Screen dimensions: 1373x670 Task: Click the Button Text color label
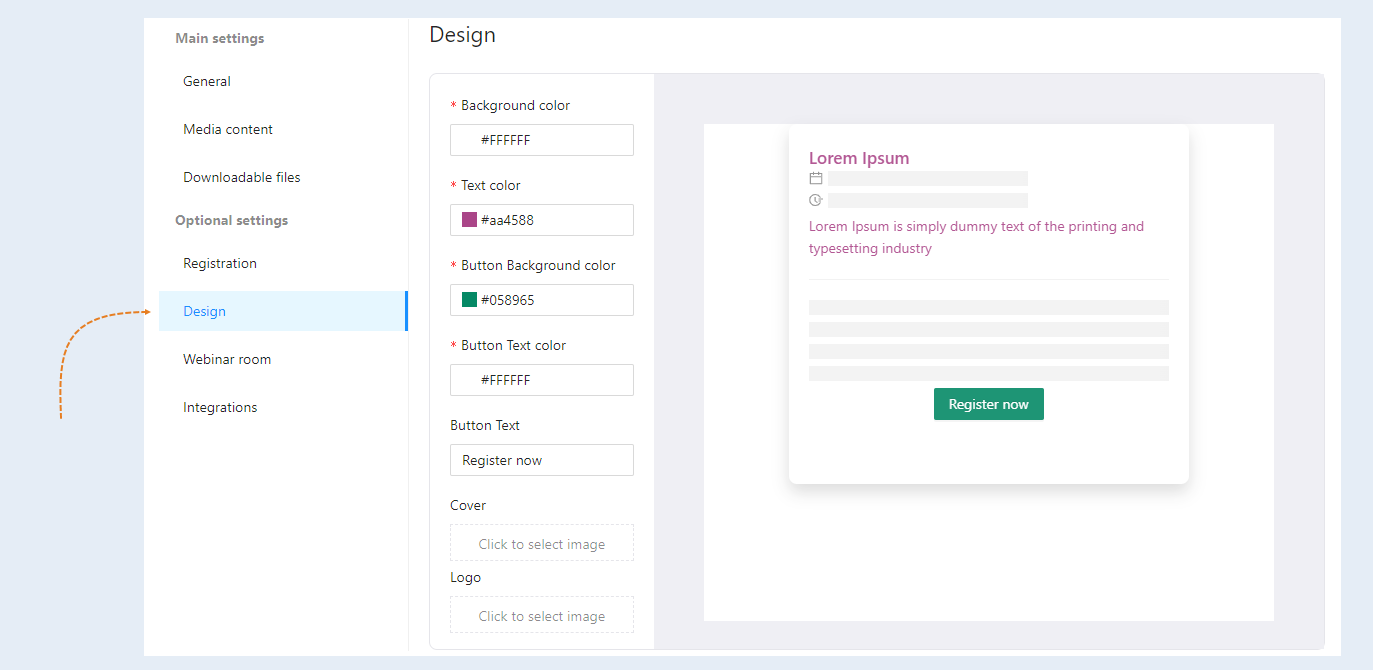point(514,345)
